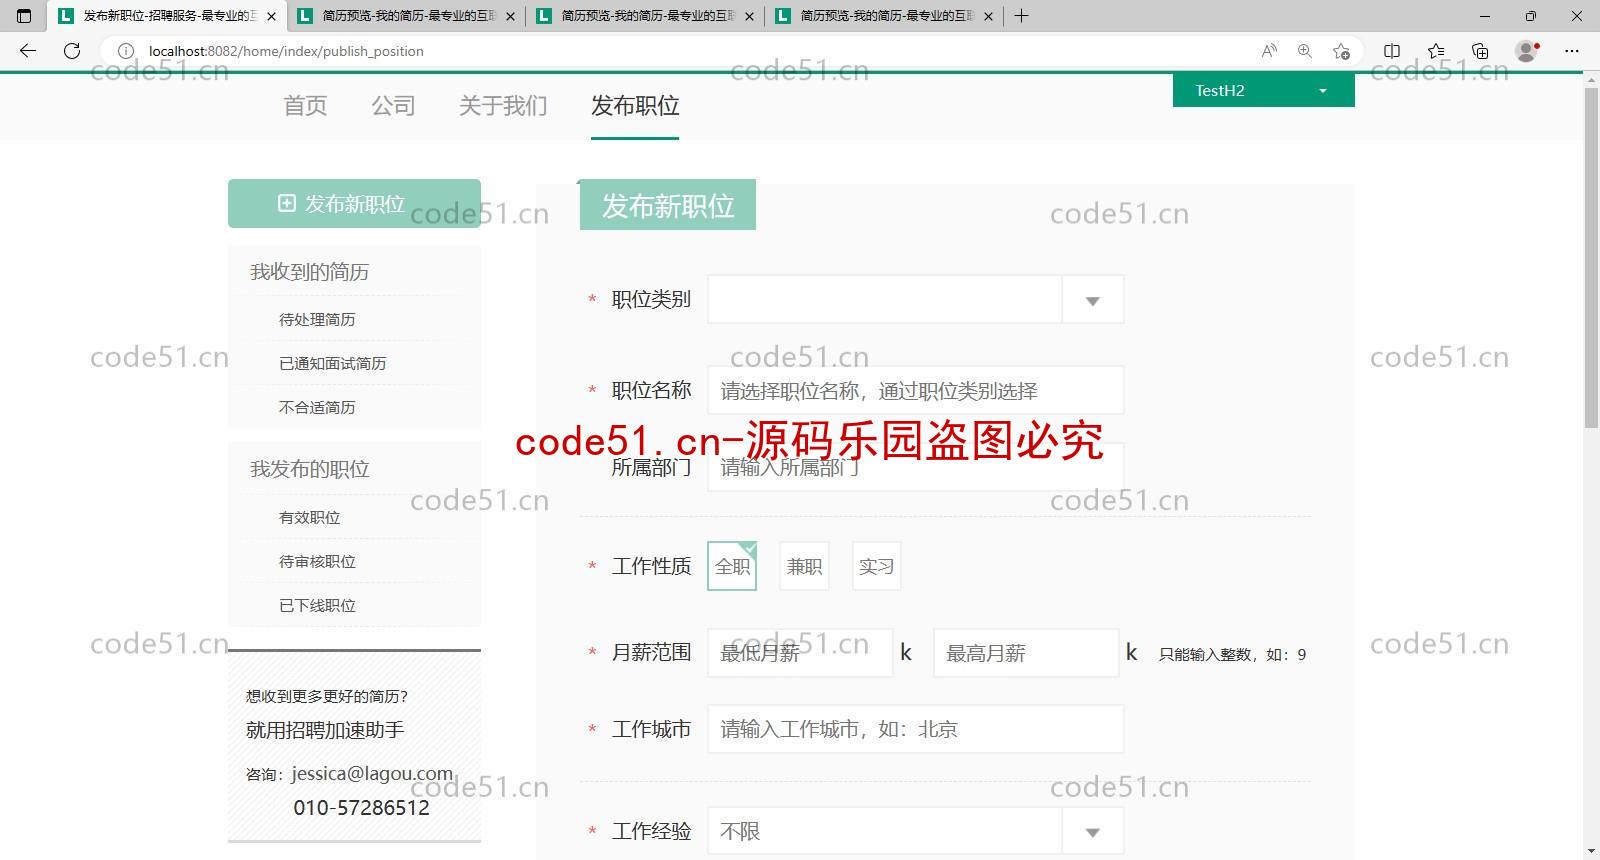The image size is (1600, 860).
Task: Click the read aloud icon
Action: 1269,51
